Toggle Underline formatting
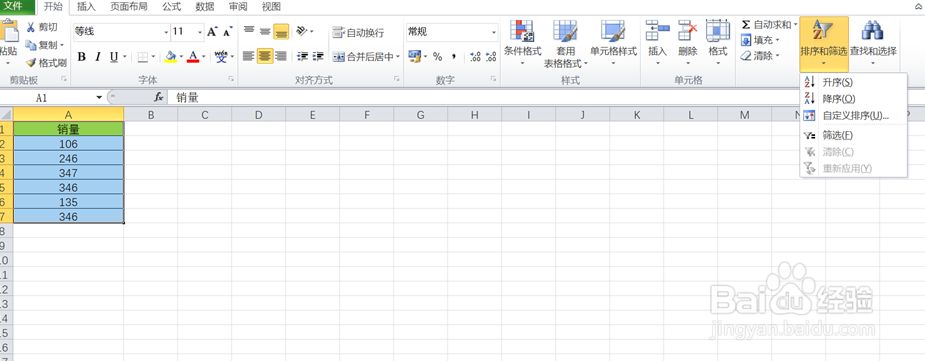925x361 pixels. tap(113, 57)
